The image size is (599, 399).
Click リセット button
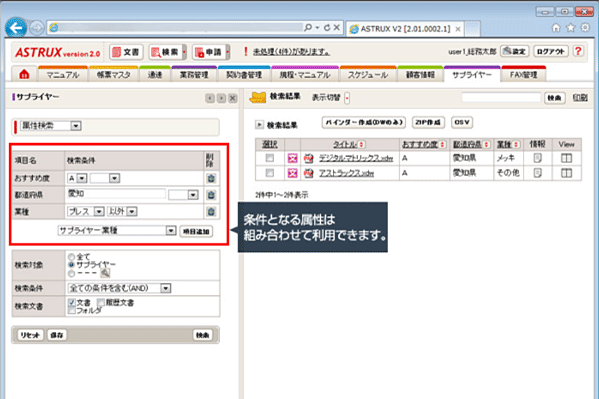tap(30, 335)
